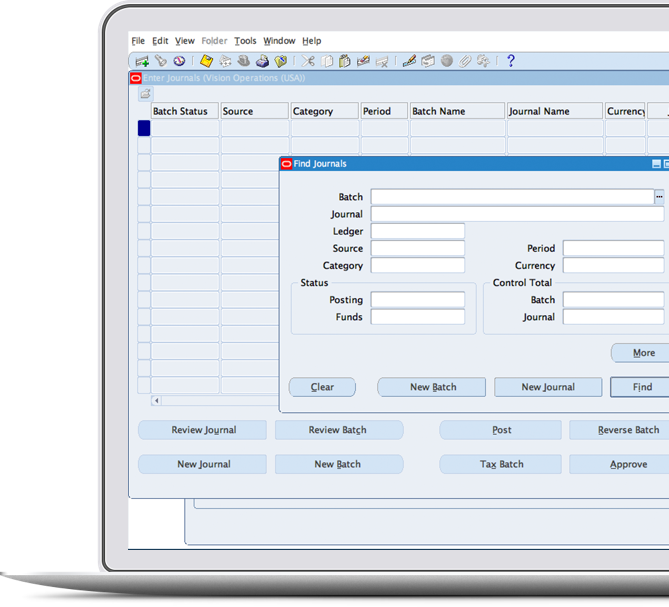Focus the Posting status field
Screen dimensions: 669x607
click(x=418, y=299)
